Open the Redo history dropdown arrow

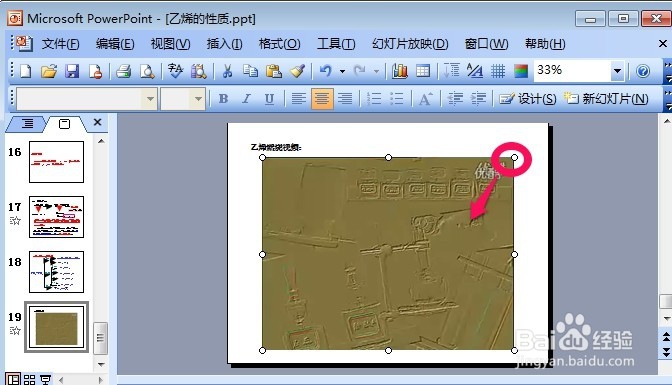376,71
